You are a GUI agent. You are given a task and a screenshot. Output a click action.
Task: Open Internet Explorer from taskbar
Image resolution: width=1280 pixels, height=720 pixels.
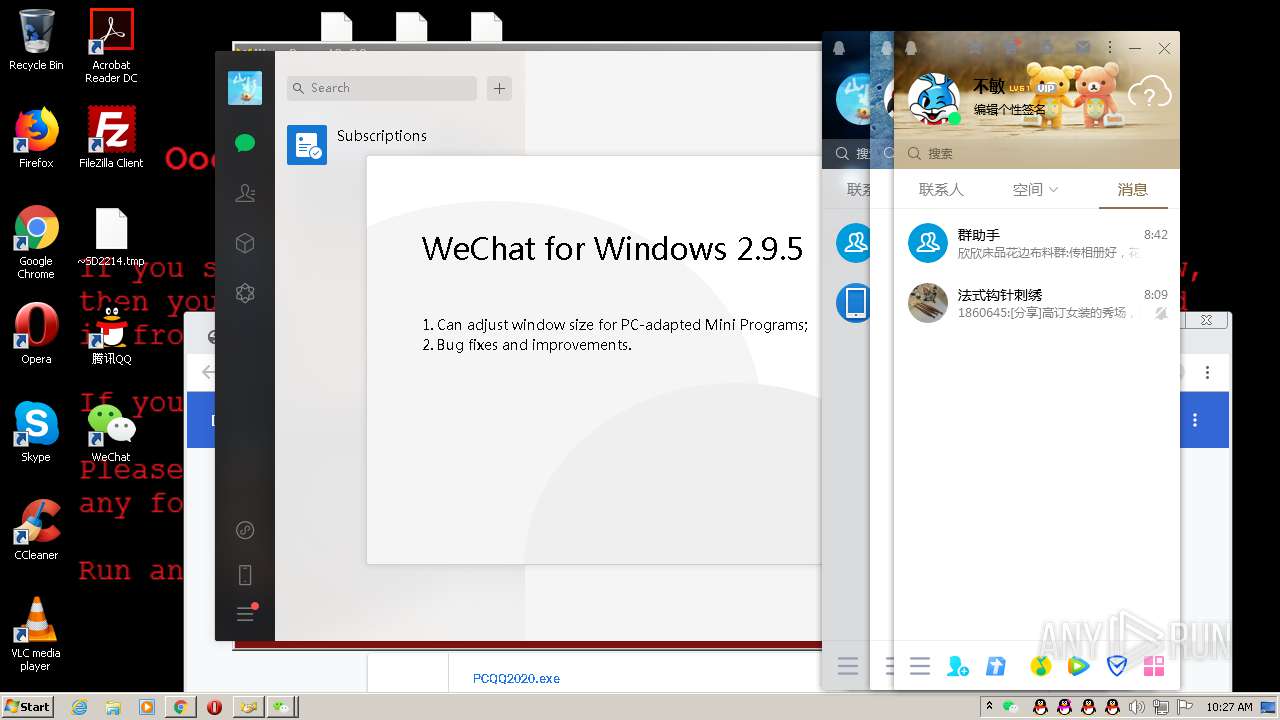tap(80, 707)
